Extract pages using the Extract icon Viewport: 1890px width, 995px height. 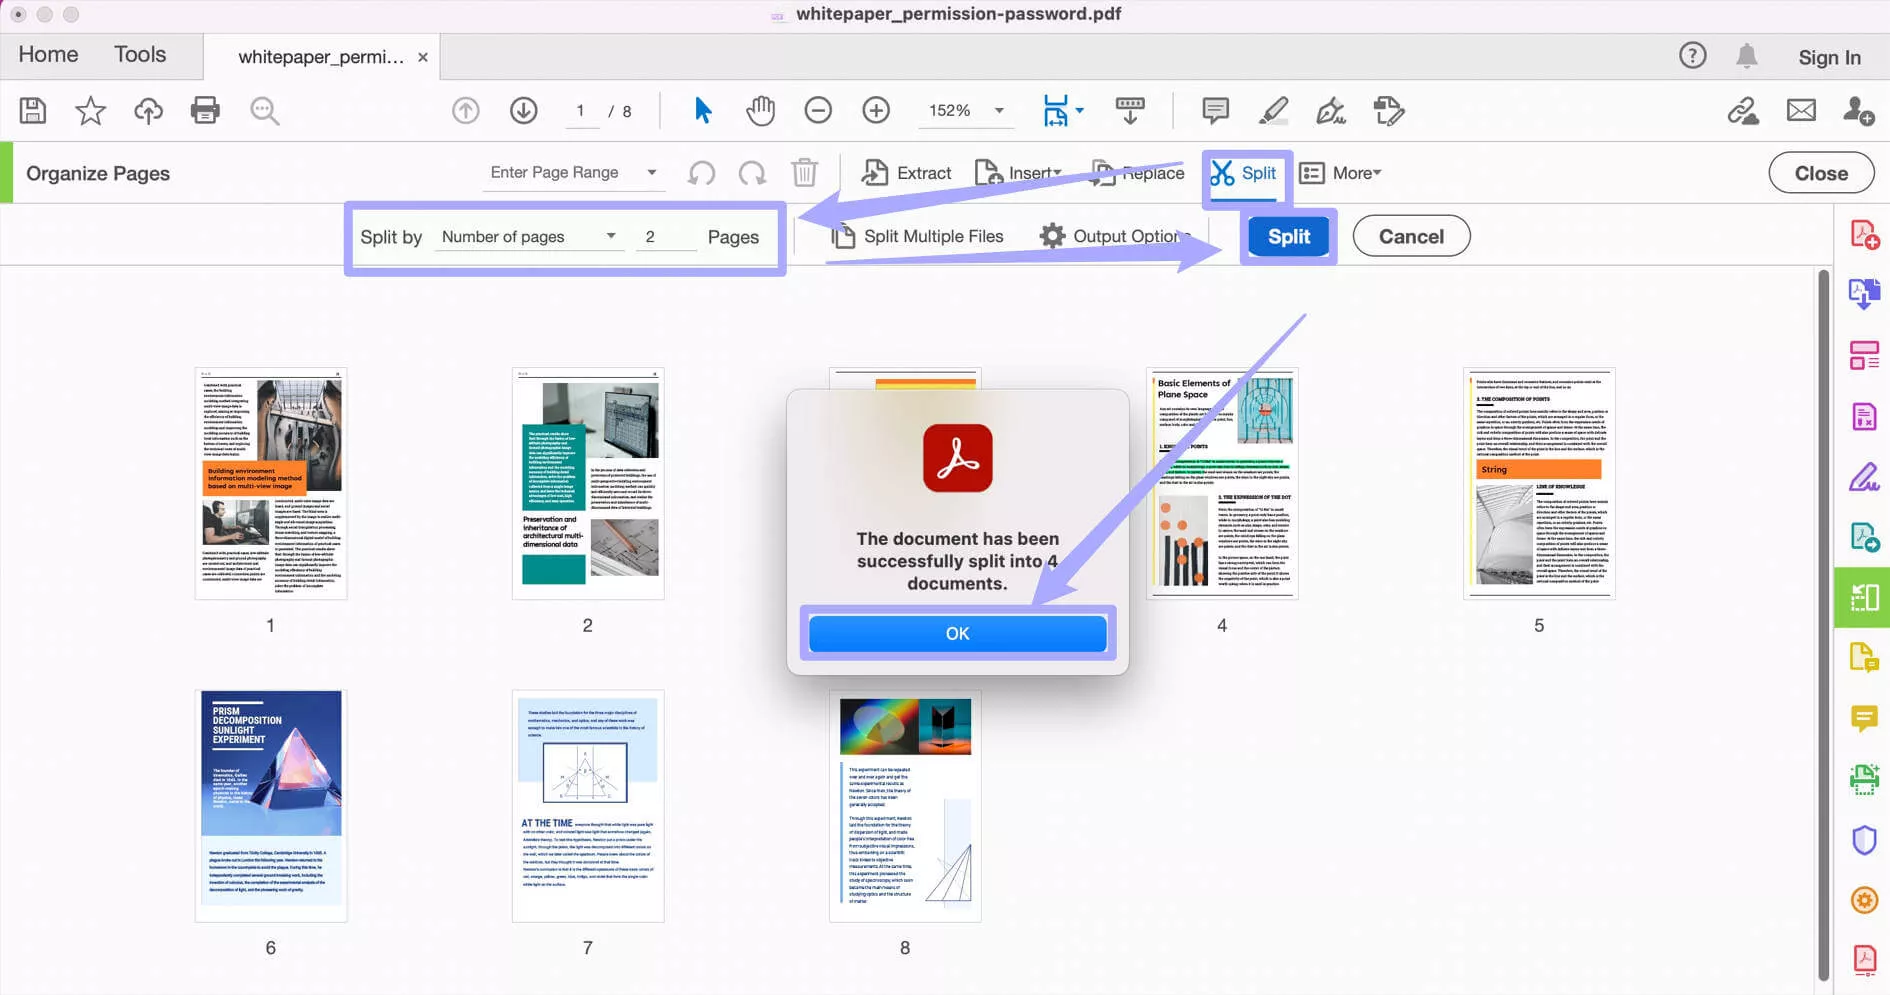tap(906, 172)
